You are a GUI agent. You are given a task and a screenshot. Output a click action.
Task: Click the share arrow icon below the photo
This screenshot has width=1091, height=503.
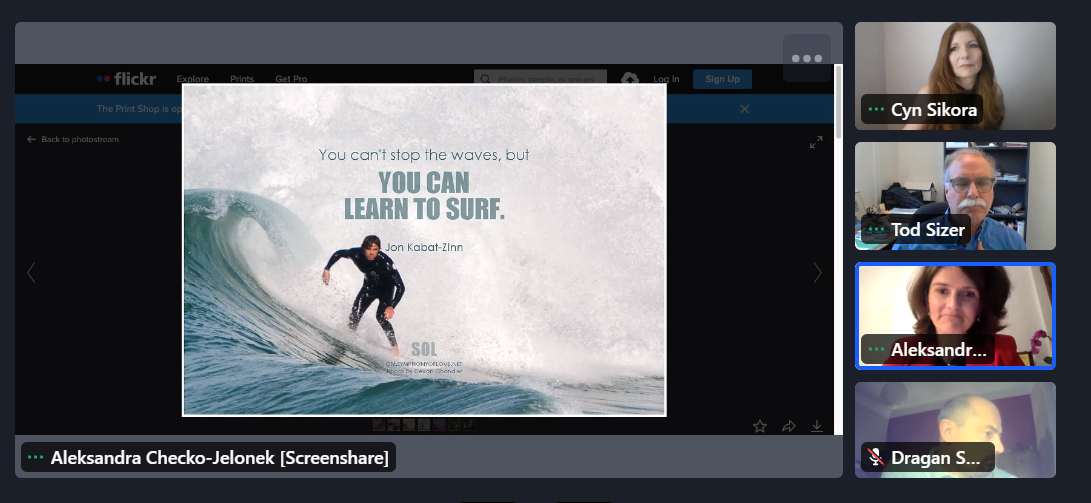point(789,426)
